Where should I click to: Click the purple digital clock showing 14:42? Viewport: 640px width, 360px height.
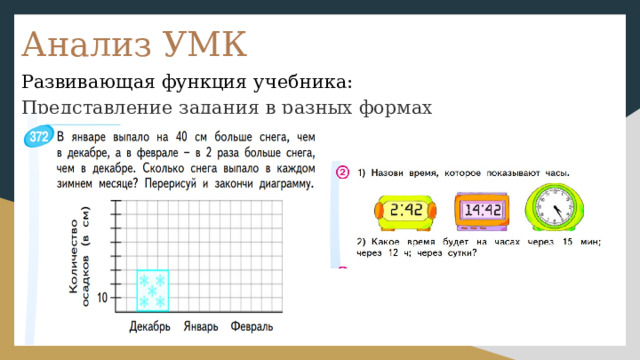point(482,211)
